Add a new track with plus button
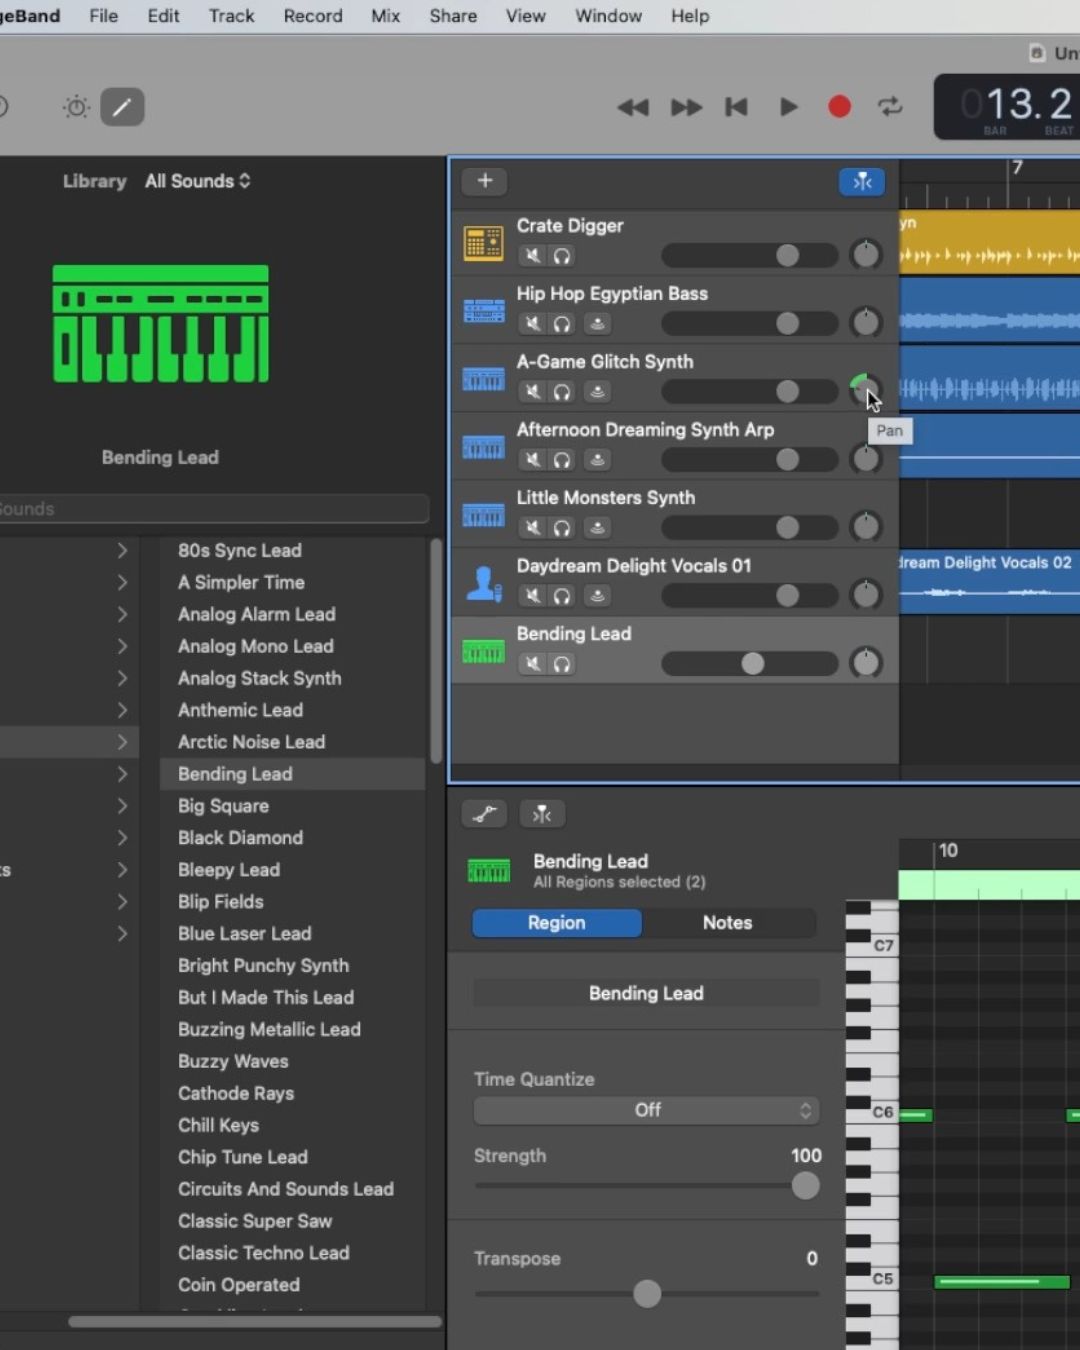Image resolution: width=1080 pixels, height=1350 pixels. 485,181
